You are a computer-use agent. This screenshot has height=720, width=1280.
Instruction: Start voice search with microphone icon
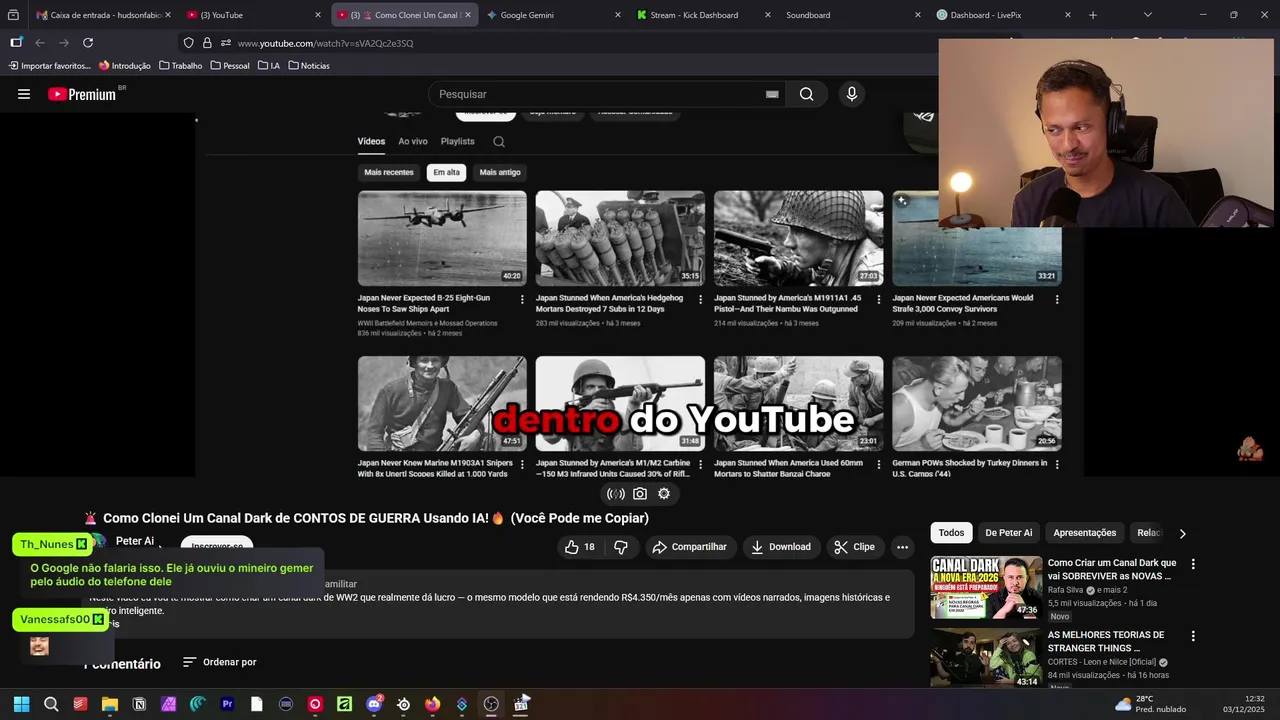click(852, 94)
